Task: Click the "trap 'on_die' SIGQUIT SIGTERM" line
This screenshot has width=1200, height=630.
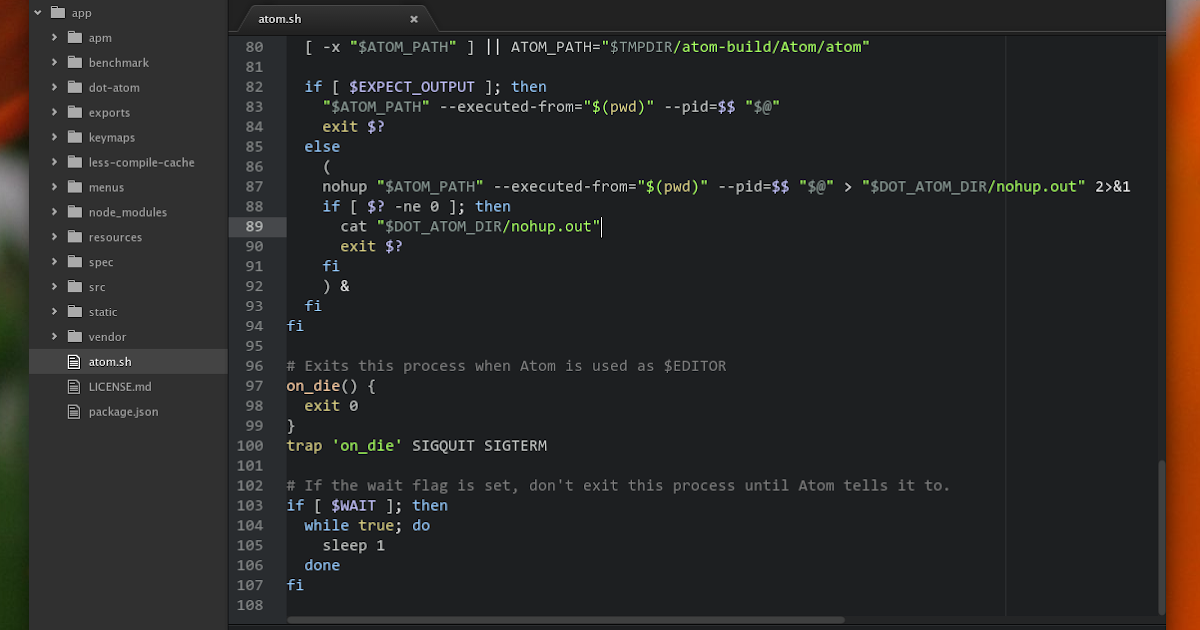Action: click(x=417, y=446)
